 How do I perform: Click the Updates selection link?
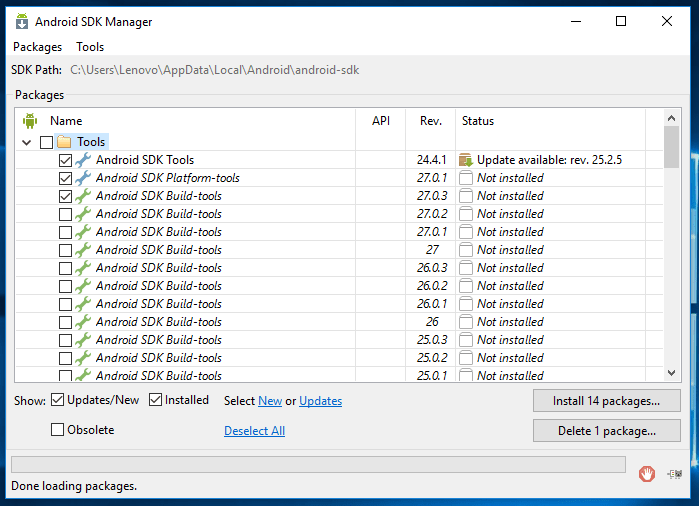pyautogui.click(x=320, y=401)
